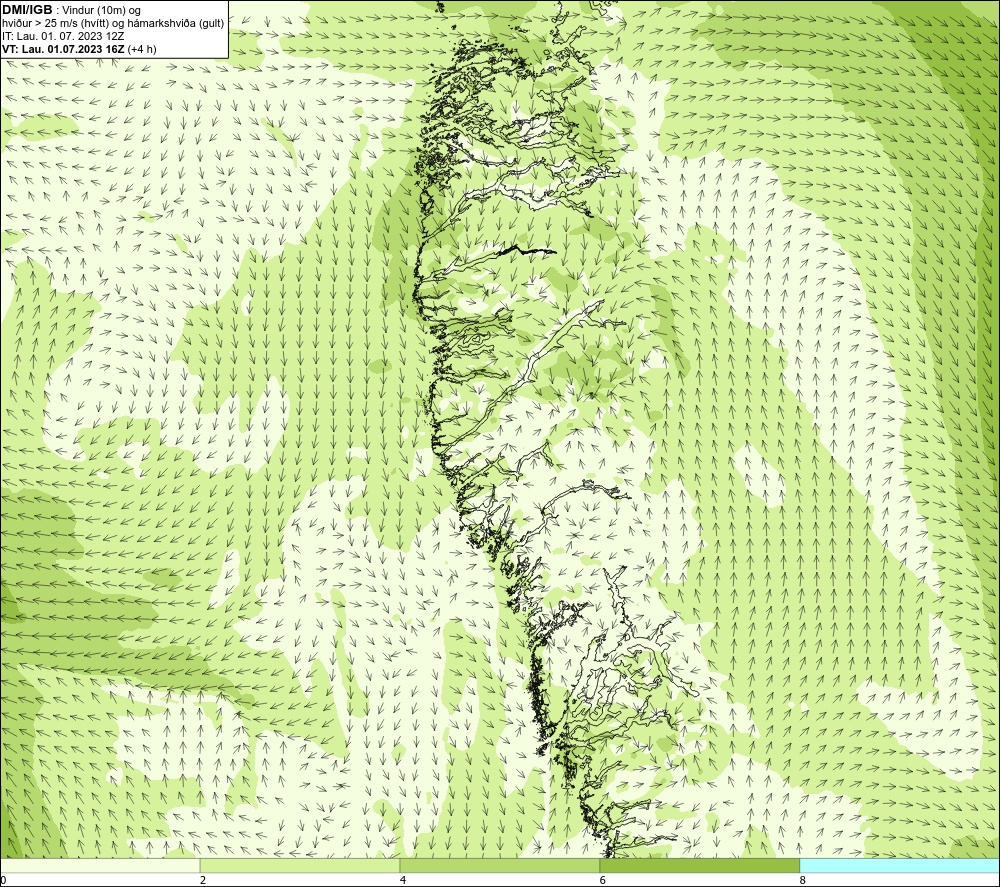Click the 'IT: Lau. 01. 07. 2023 12Z' line
The image size is (1000, 887).
(x=63, y=36)
